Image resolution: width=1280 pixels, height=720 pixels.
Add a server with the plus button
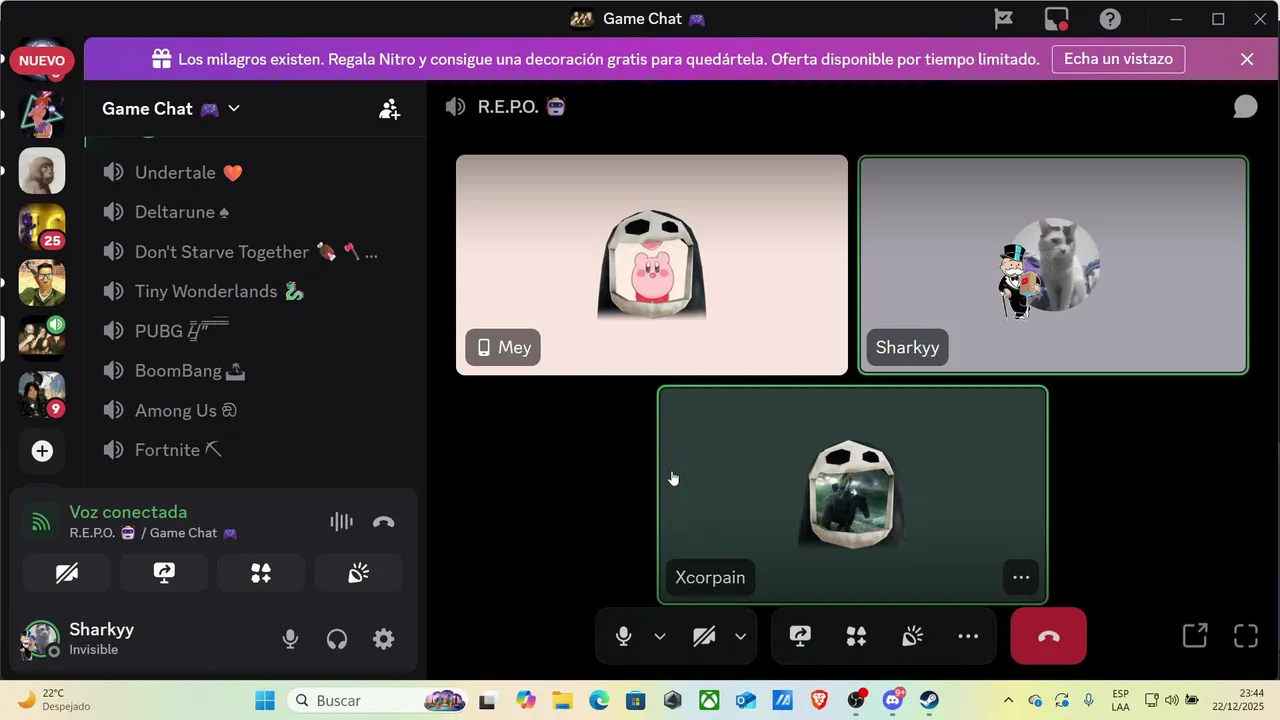point(42,452)
